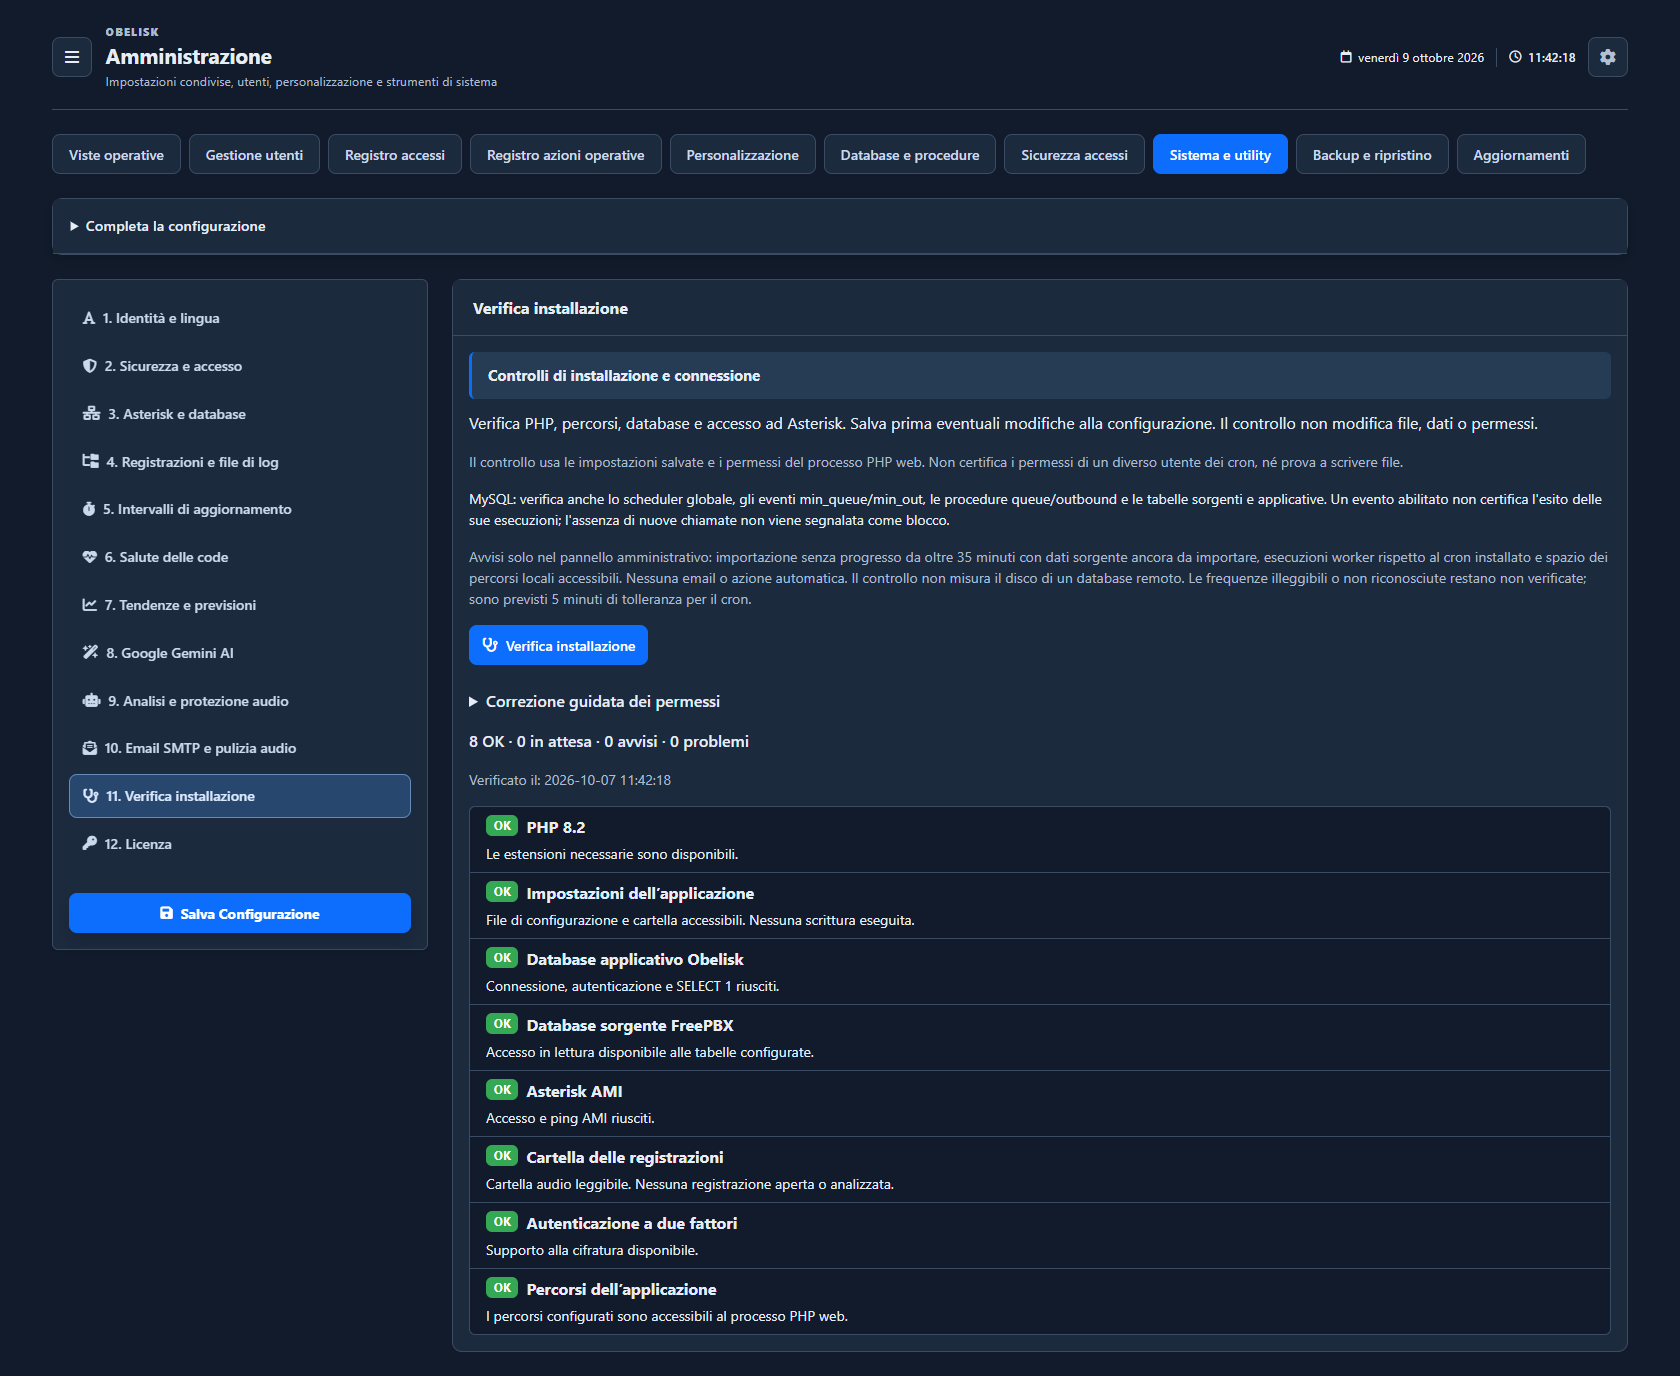Switch to Gestione utenti tab
Viewport: 1680px width, 1376px height.
click(254, 154)
